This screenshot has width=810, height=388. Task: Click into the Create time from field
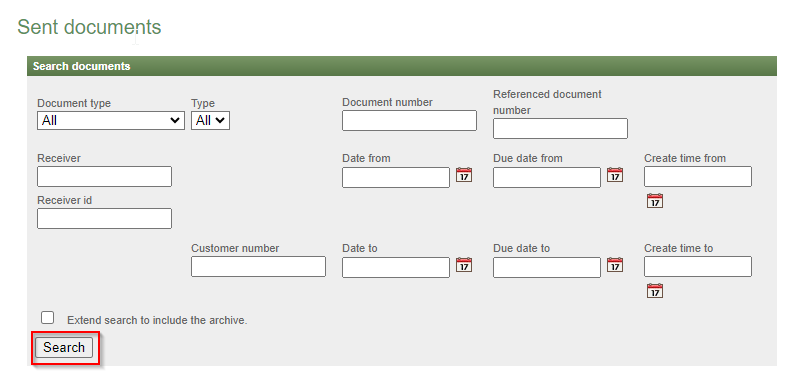(x=698, y=177)
